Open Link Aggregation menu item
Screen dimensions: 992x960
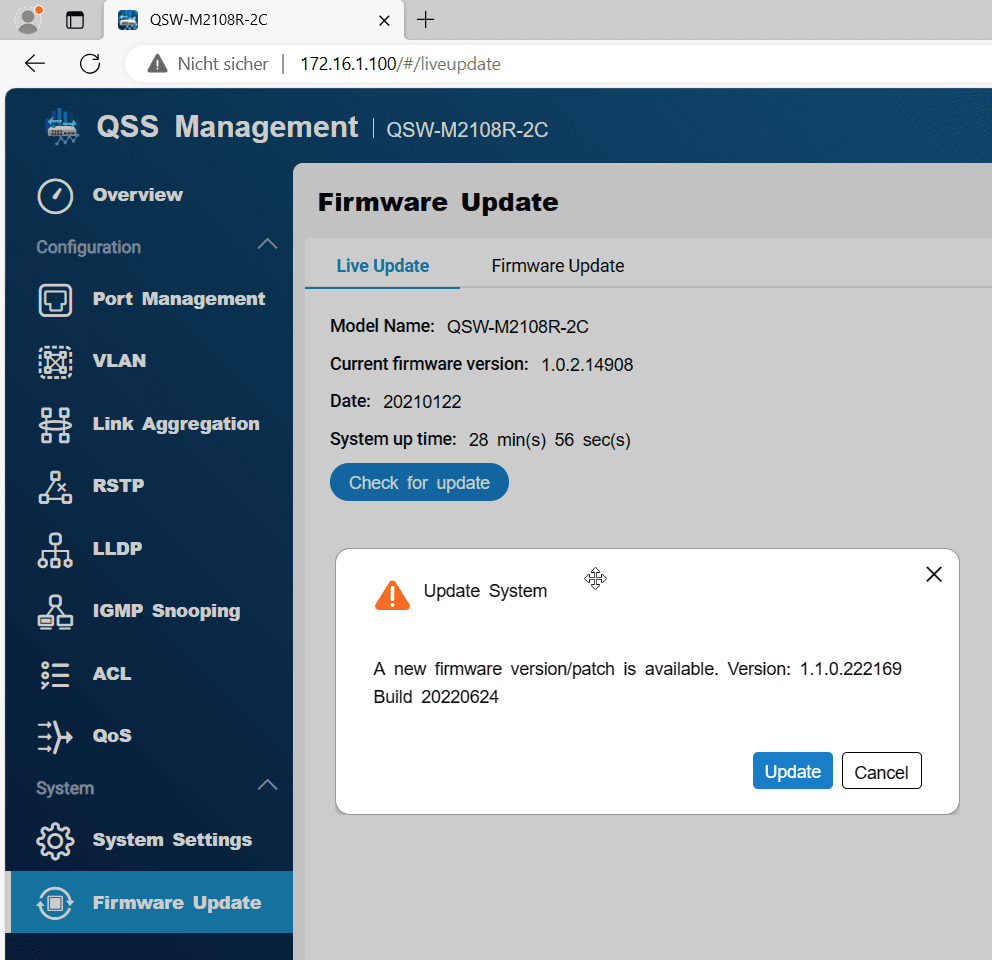tap(176, 424)
